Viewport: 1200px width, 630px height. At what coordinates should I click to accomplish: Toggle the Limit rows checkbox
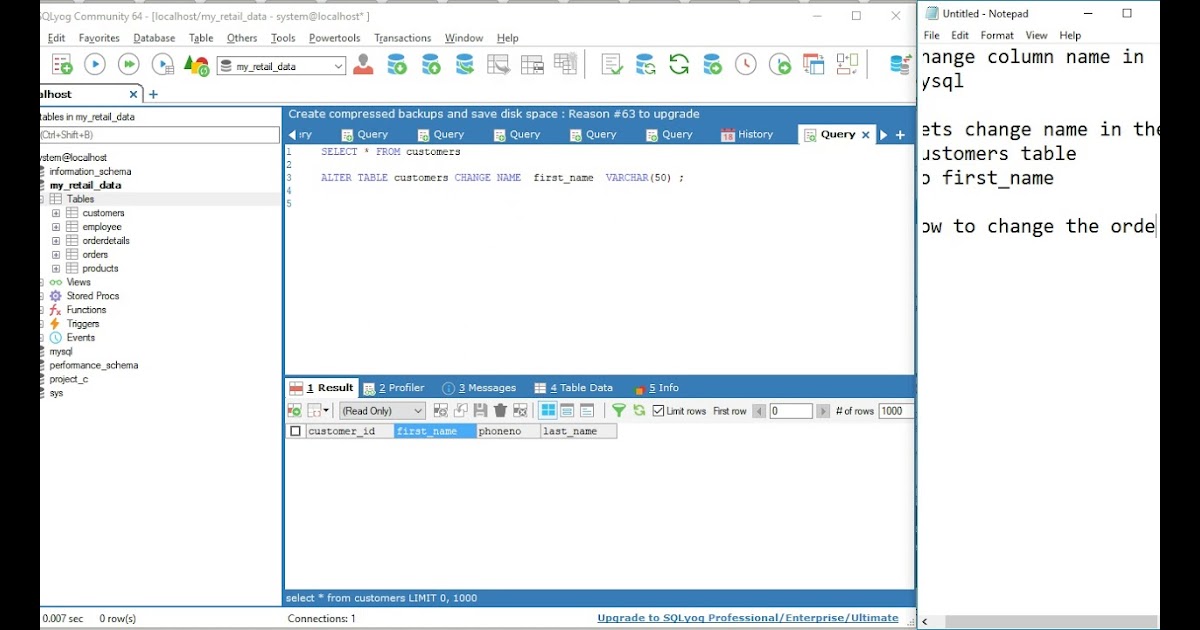coord(658,411)
